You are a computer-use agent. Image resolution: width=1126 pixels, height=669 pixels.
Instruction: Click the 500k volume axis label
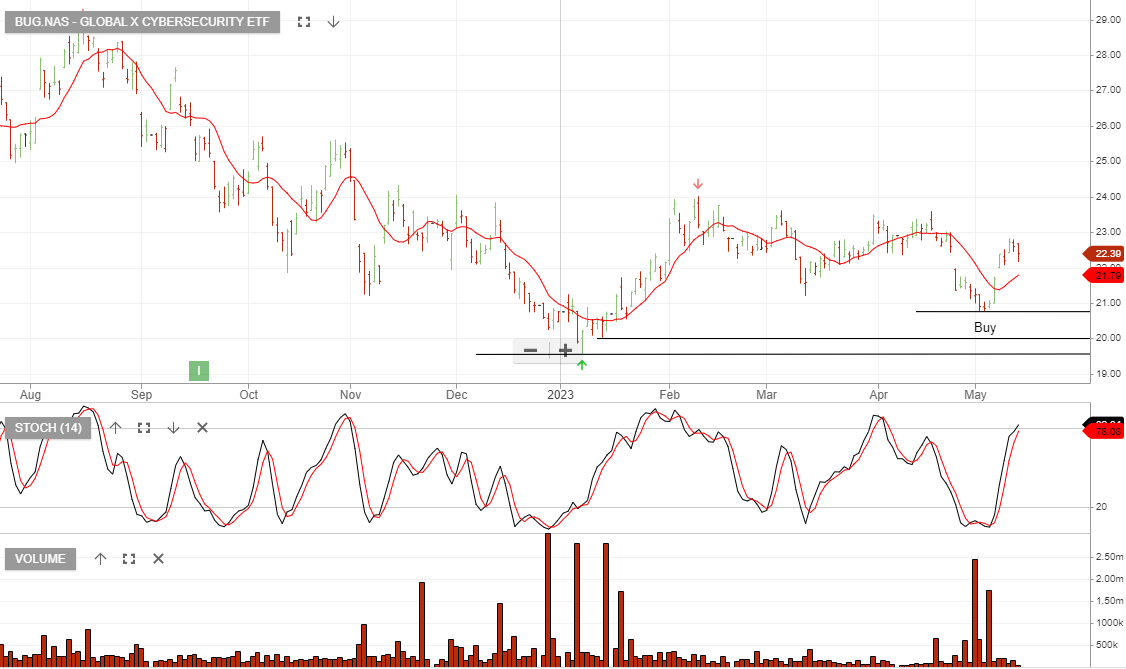(1109, 645)
